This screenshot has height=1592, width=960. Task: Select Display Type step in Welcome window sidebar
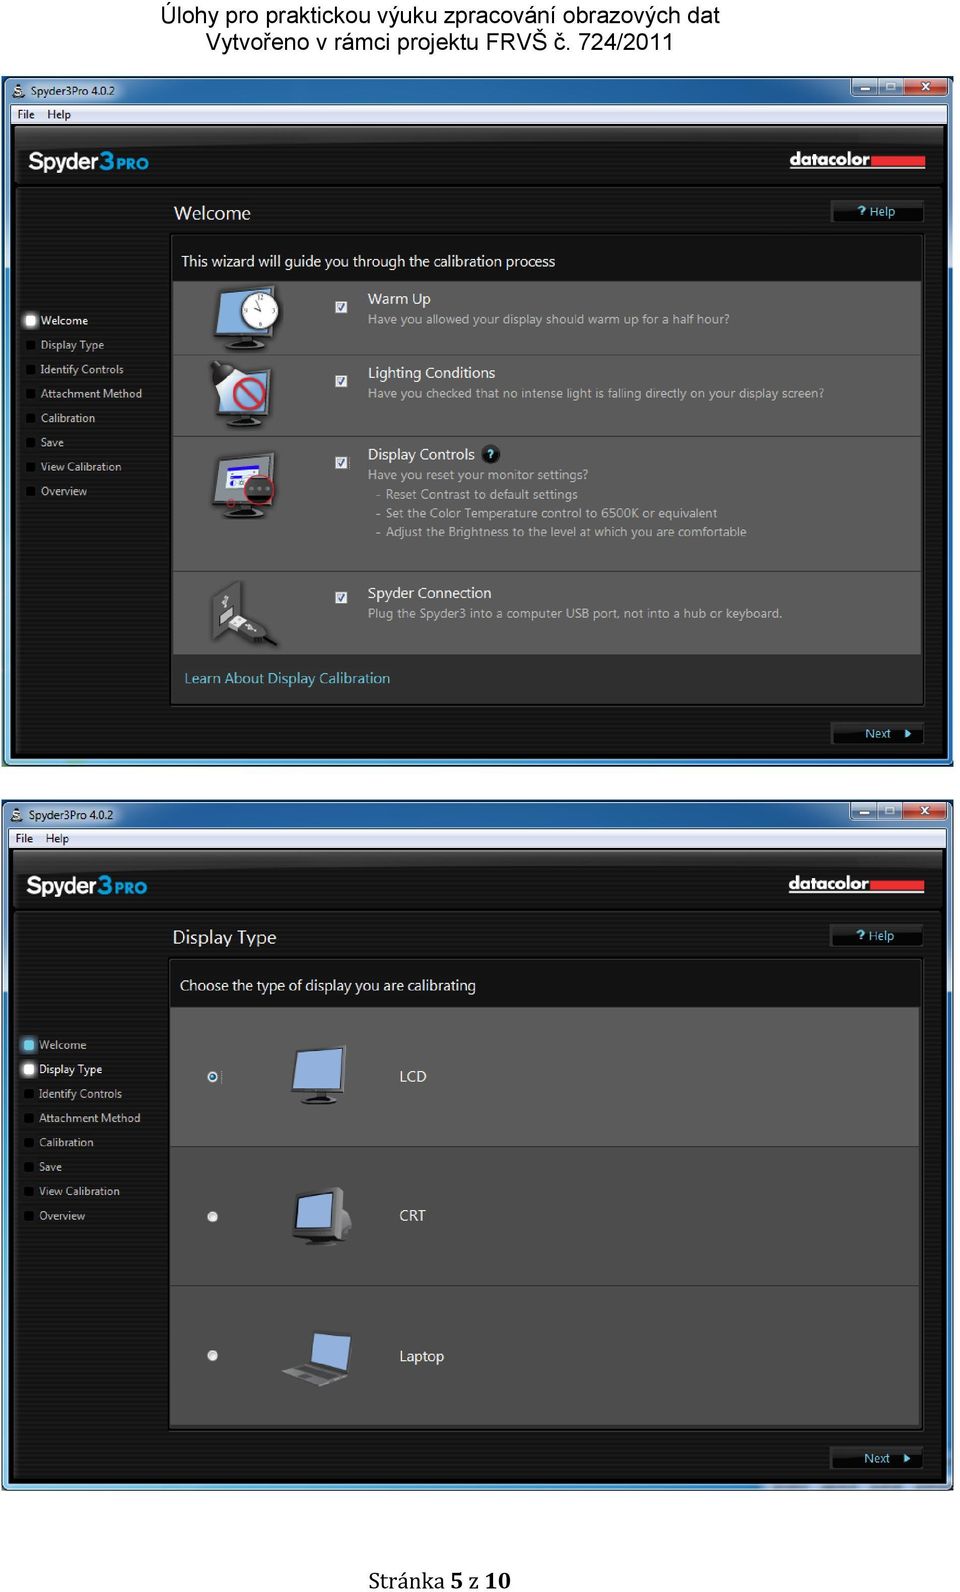[65, 345]
